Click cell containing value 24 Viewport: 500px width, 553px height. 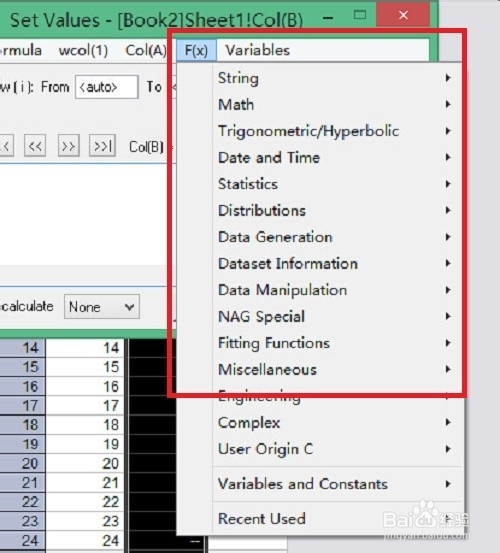85,540
